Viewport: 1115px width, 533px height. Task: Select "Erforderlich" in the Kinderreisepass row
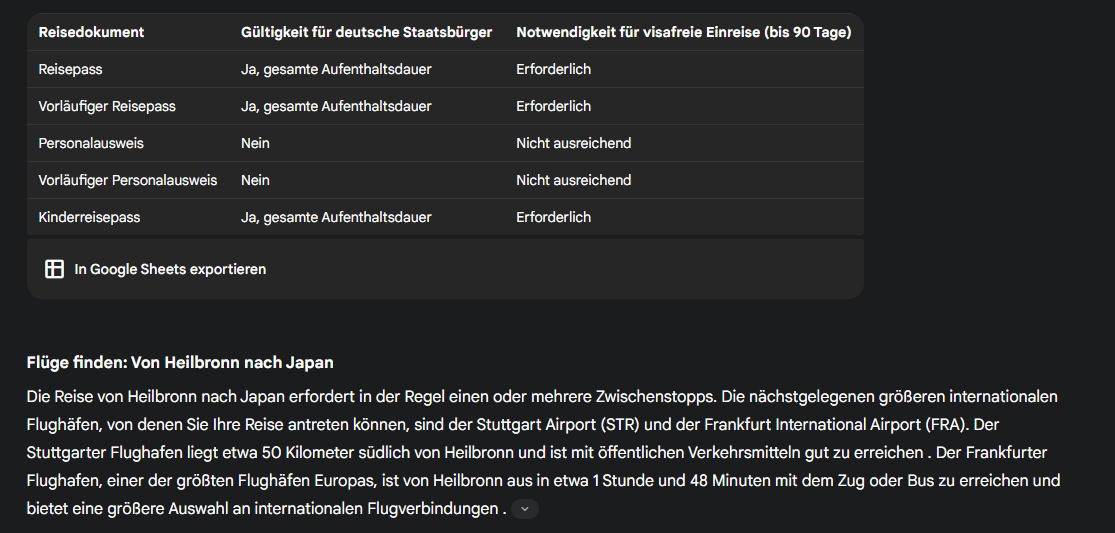pos(553,217)
